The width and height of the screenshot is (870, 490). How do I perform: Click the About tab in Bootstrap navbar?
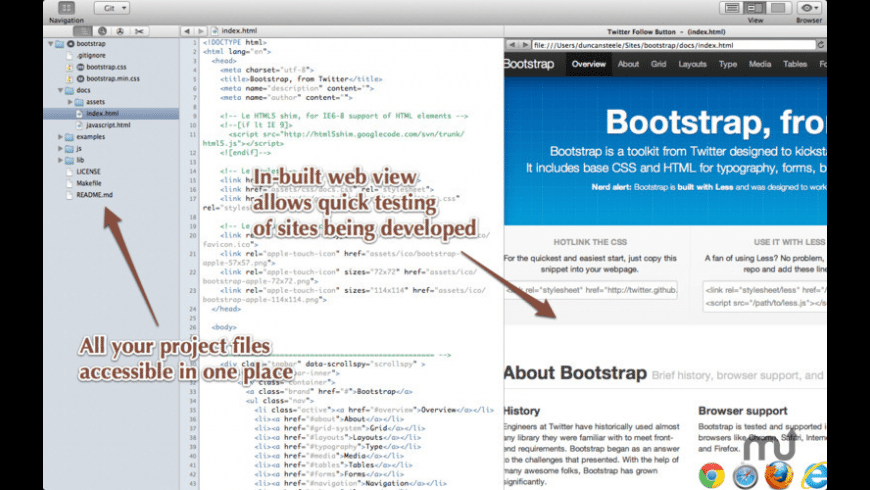(628, 64)
